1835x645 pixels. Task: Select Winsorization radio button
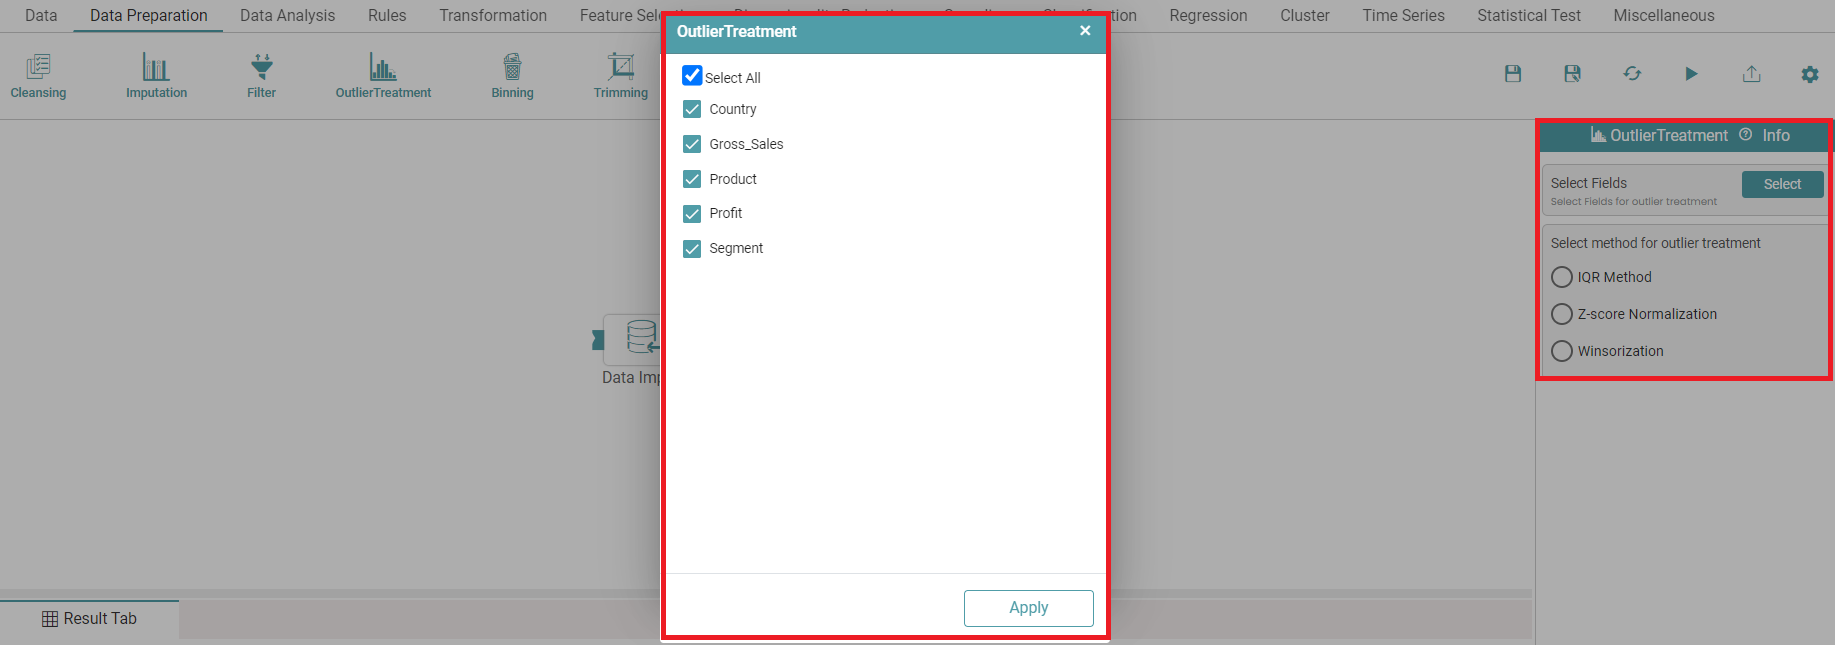pos(1562,351)
